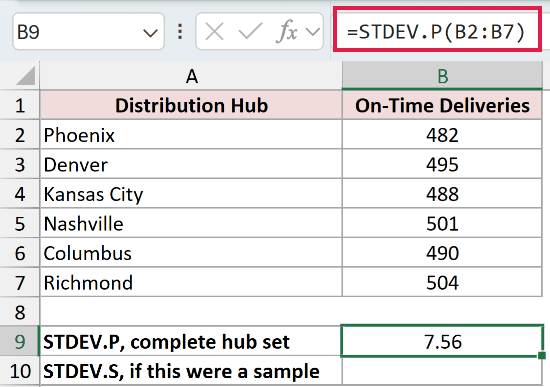The image size is (550, 387).
Task: Click the three-dot formula bar handle
Action: (180, 32)
